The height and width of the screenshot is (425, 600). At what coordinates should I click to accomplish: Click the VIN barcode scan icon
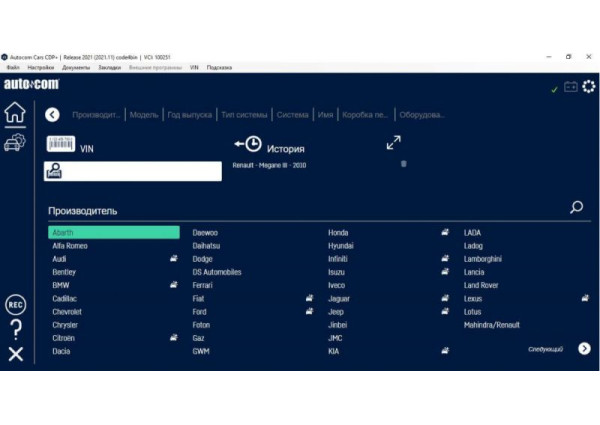point(61,145)
